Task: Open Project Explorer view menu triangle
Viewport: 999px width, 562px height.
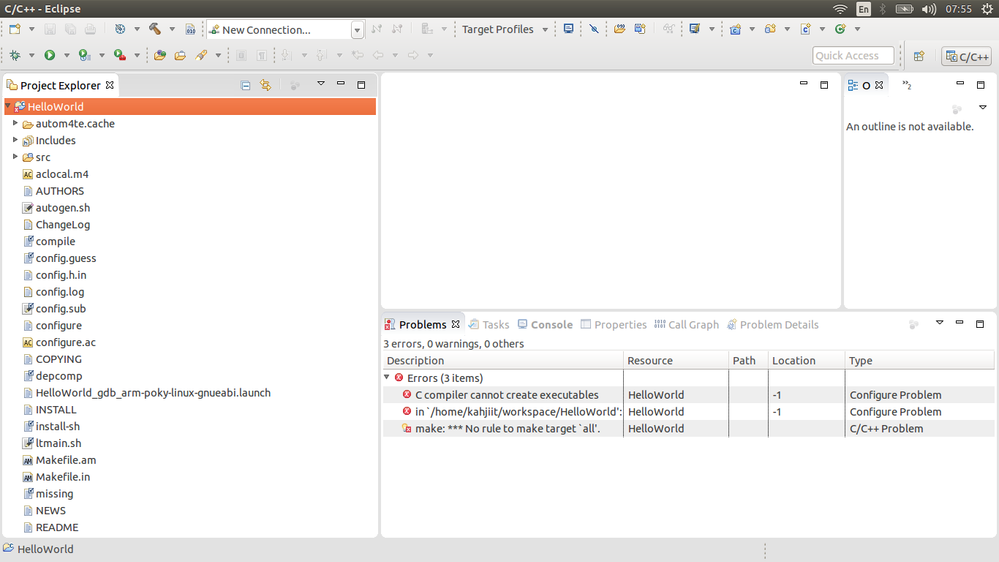Action: pos(320,84)
